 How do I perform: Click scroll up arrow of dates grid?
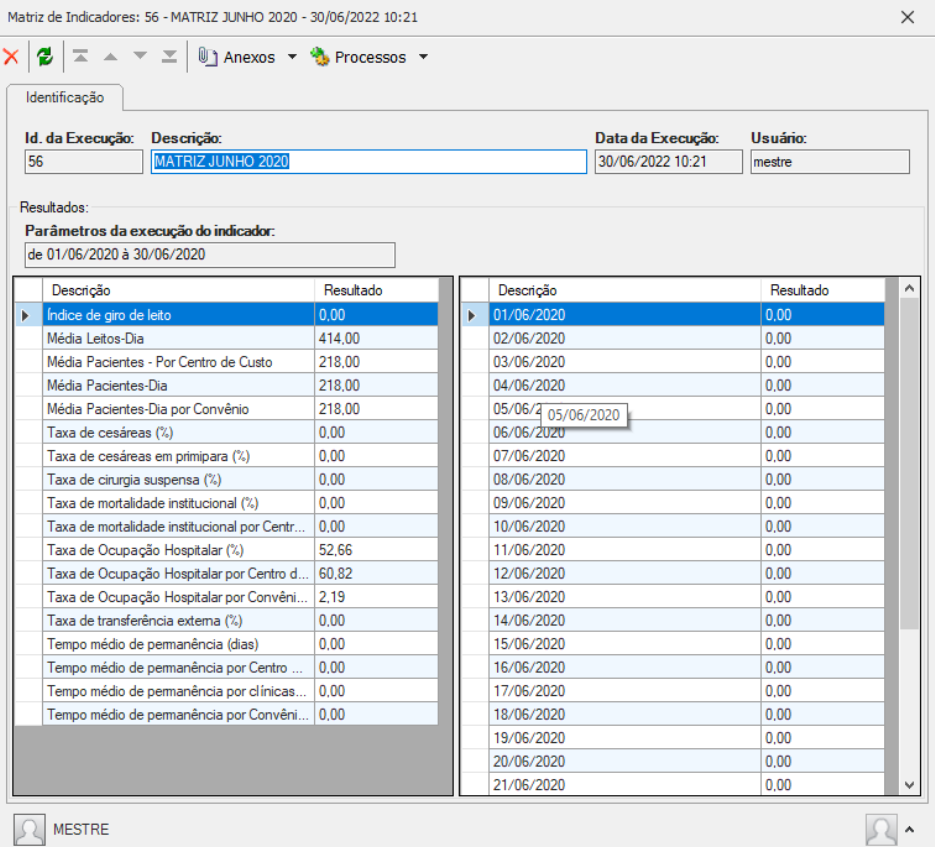click(909, 289)
